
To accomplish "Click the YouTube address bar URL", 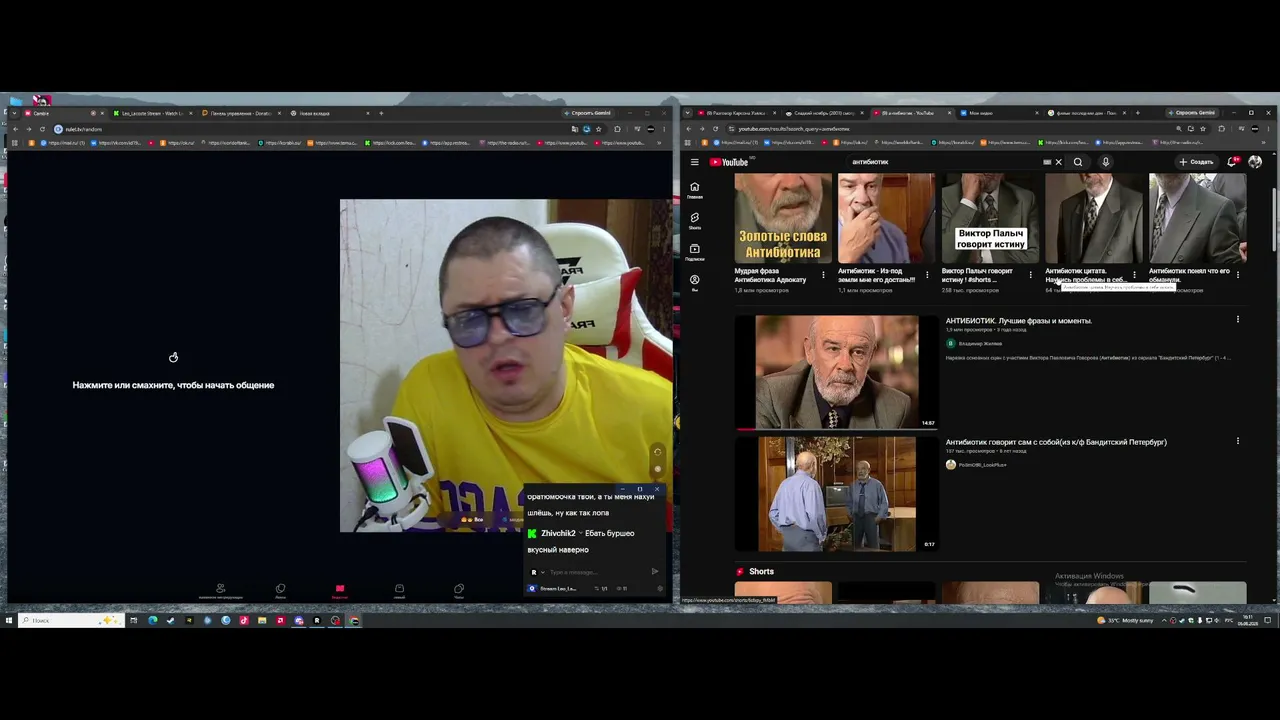I will (794, 129).
